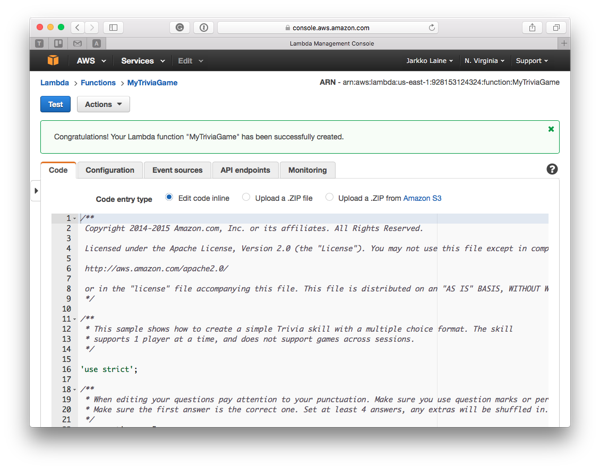Open the Services dropdown menu
Viewport: 600px width, 470px height.
pyautogui.click(x=143, y=61)
